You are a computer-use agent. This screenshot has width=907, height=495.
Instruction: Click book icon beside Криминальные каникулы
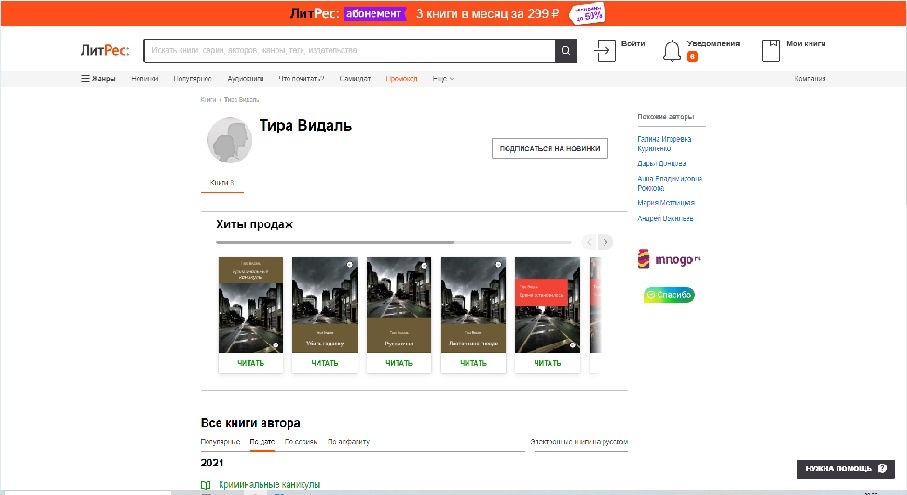(205, 485)
